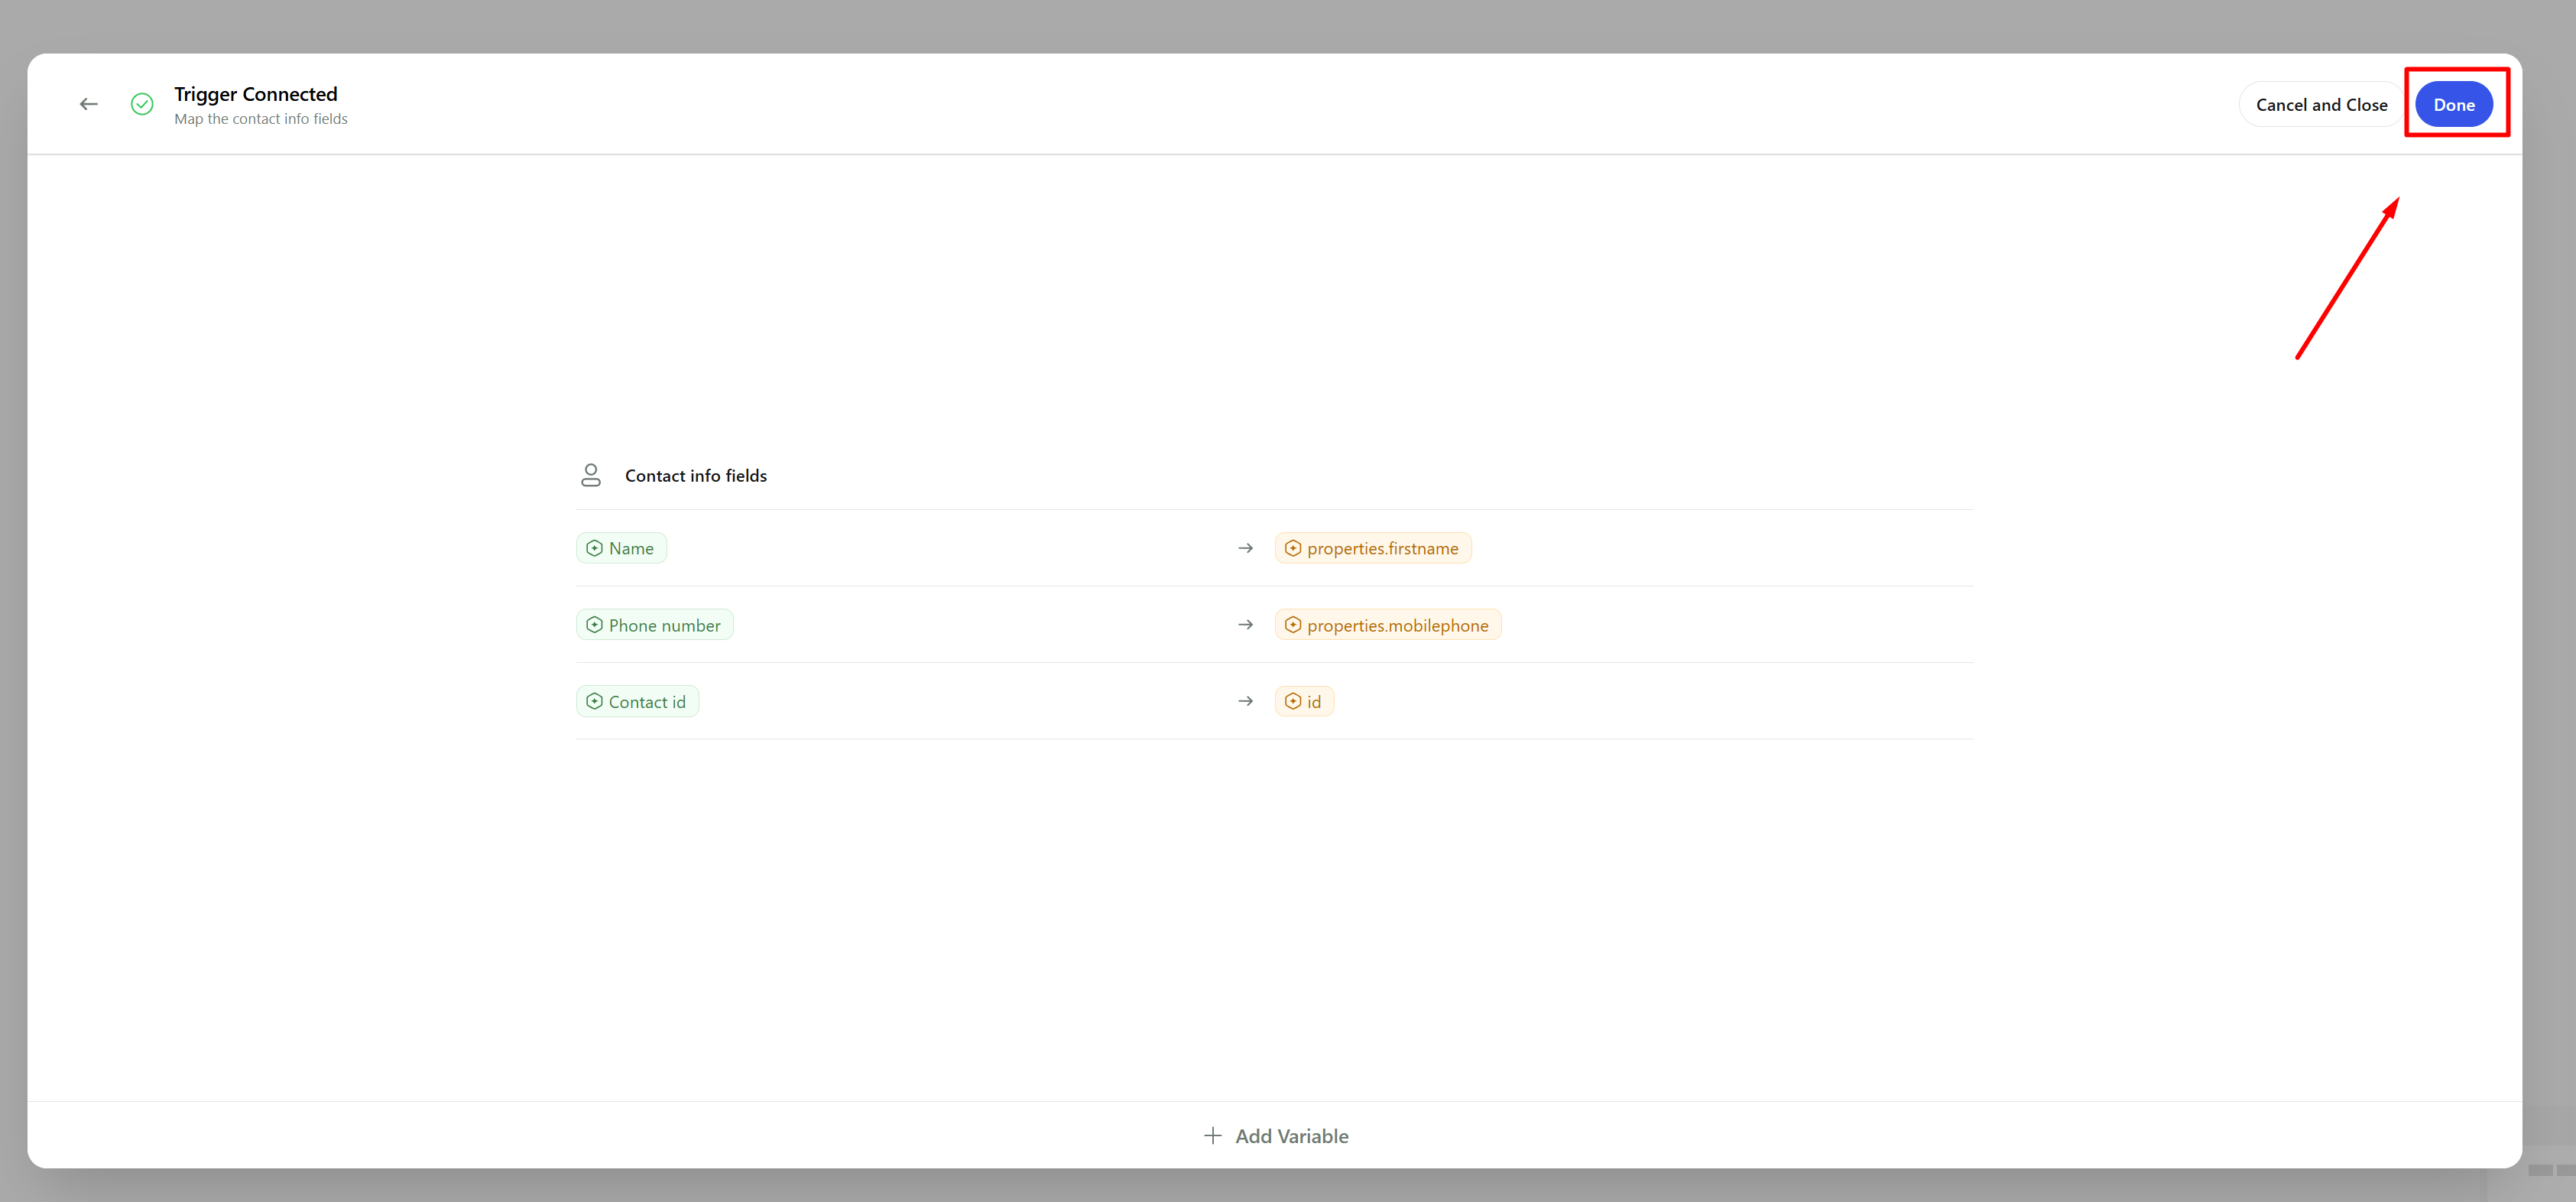Click hexagon icon in properties.firstname tag
2576x1202 pixels.
1292,548
